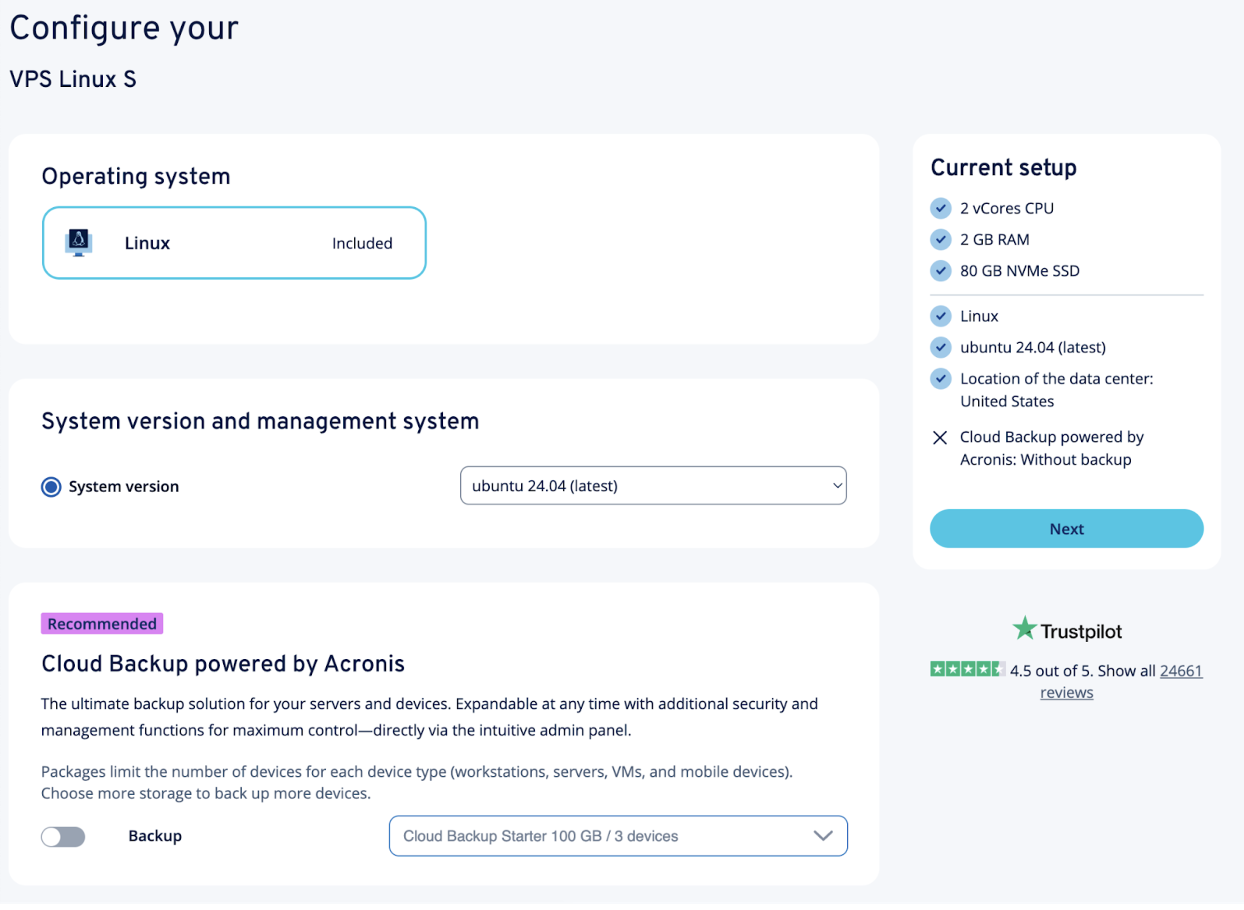The height and width of the screenshot is (910, 1244).
Task: Click checkmark icon beside Location of the data center
Action: 940,379
